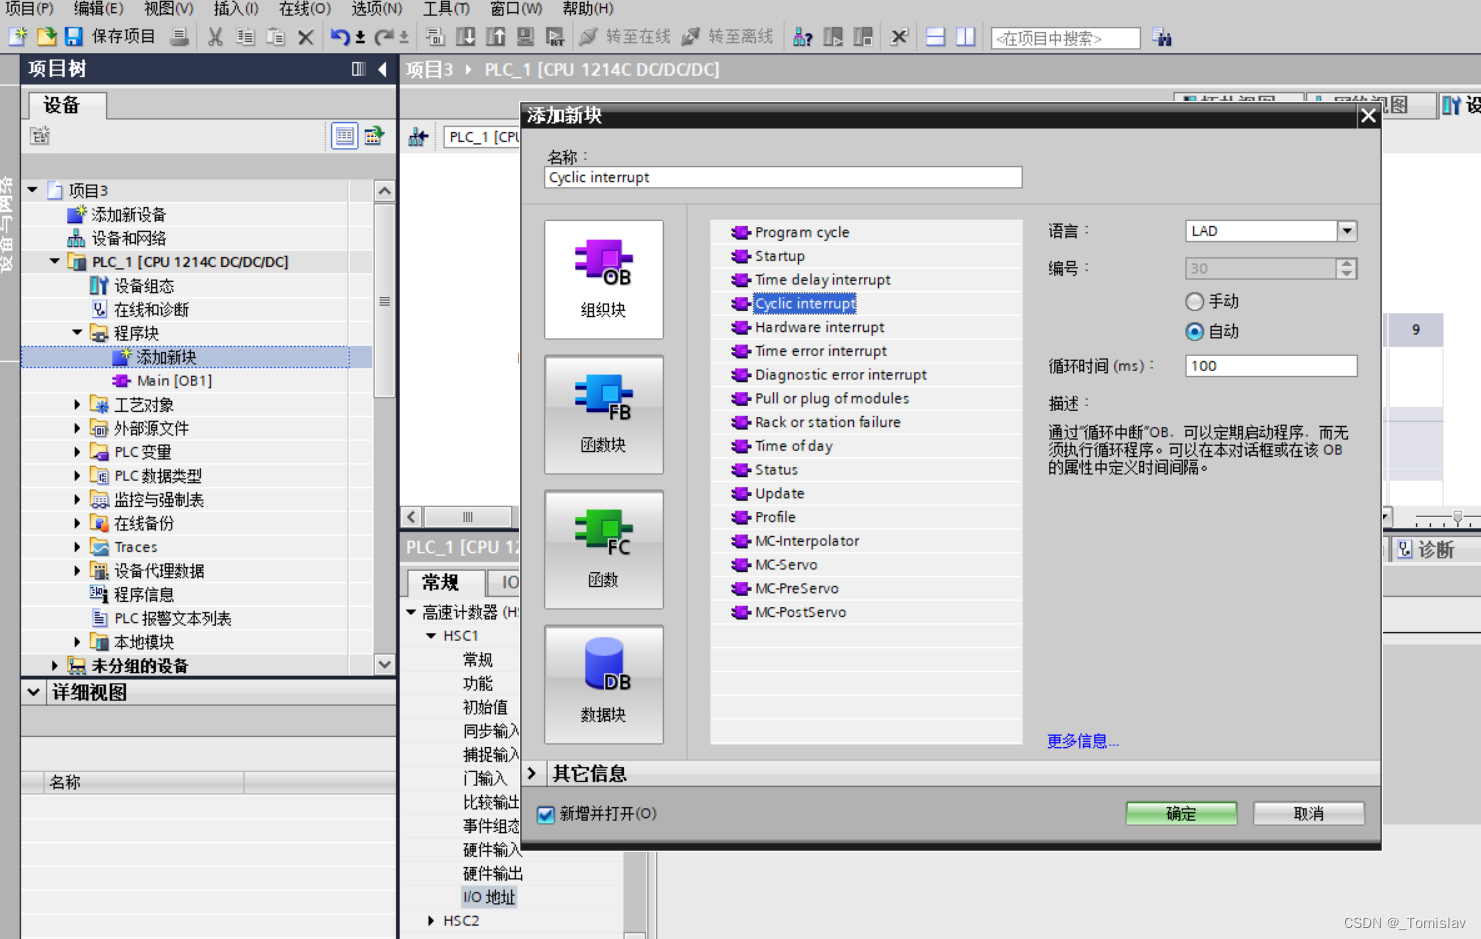Viewport: 1481px width, 939px height.
Task: Open the 编辑(E) menu
Action: click(98, 9)
